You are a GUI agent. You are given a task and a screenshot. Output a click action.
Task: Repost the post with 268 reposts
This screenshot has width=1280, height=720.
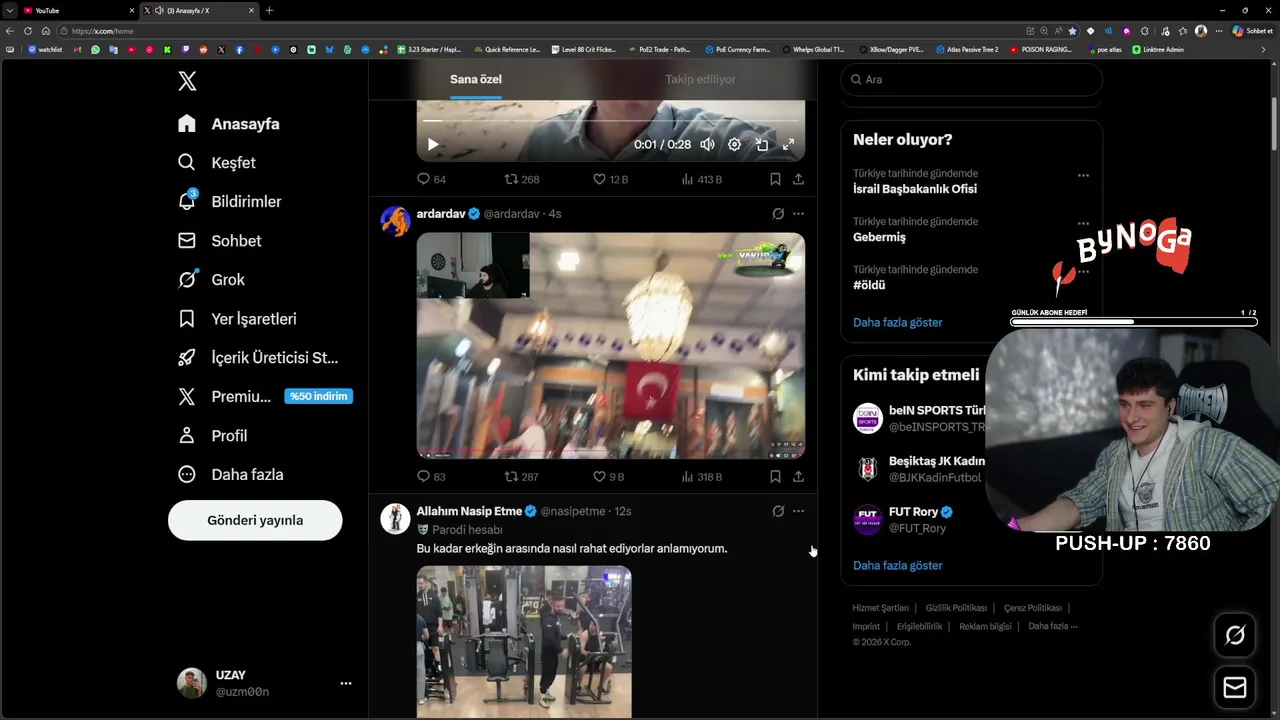tap(522, 179)
